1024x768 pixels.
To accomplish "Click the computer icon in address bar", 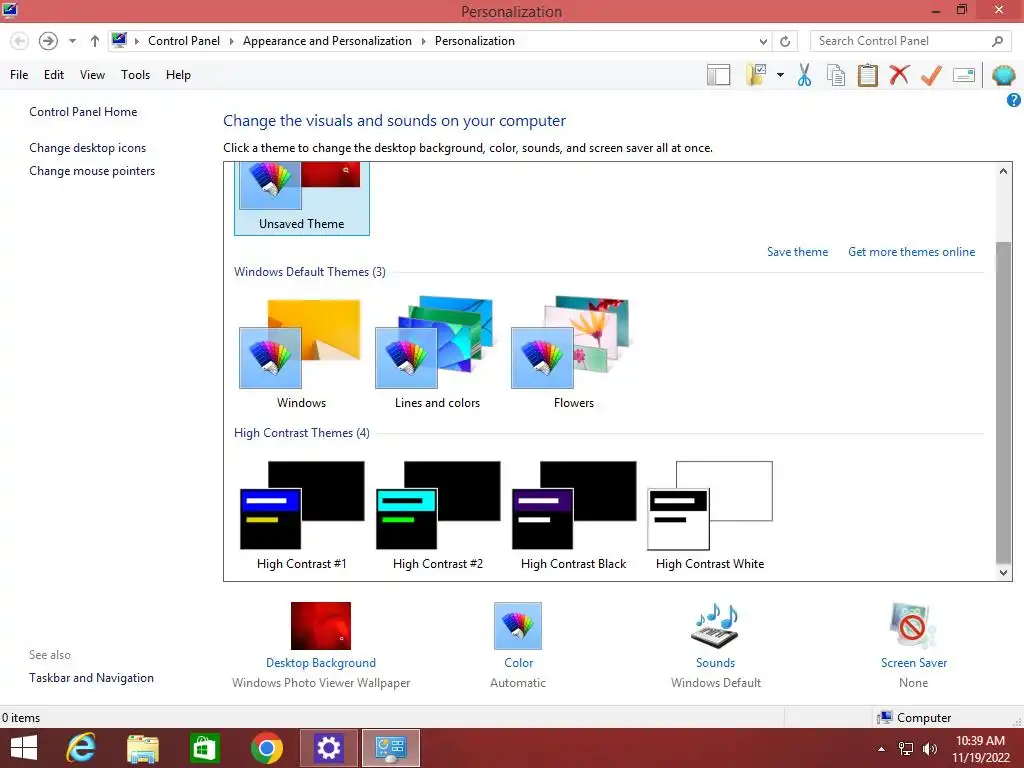I will pyautogui.click(x=119, y=40).
